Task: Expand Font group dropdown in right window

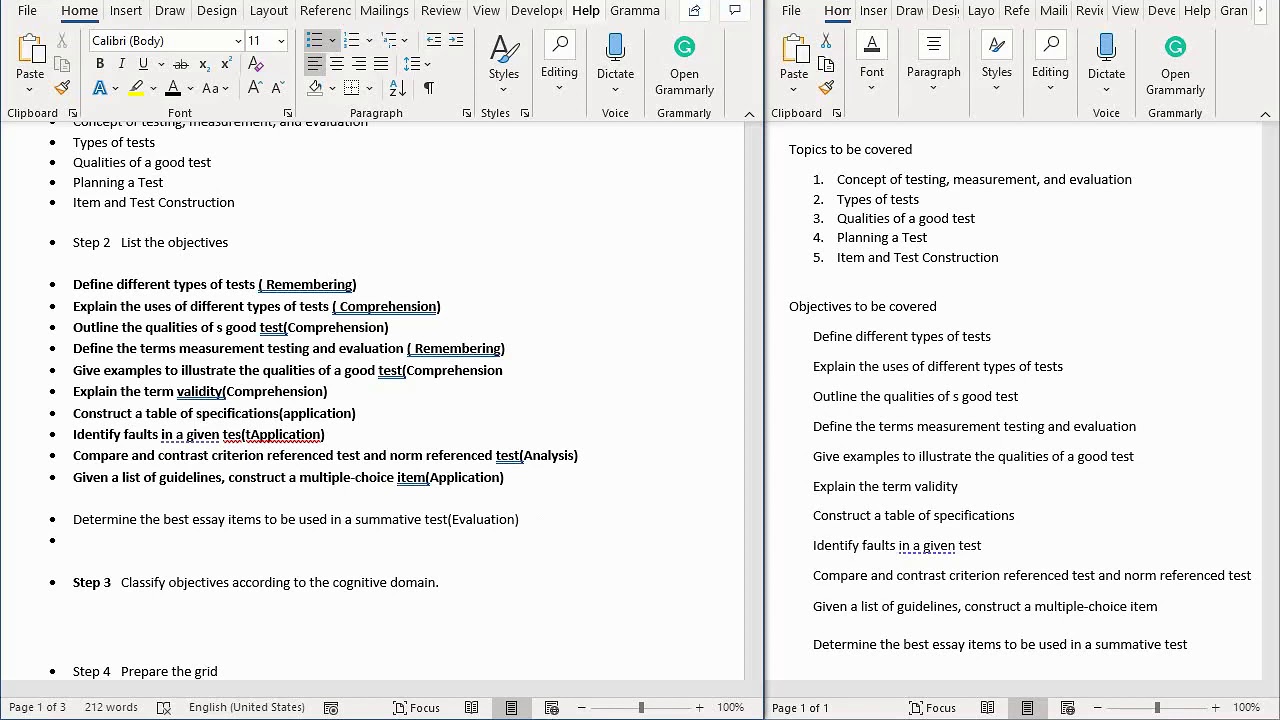Action: [872, 62]
